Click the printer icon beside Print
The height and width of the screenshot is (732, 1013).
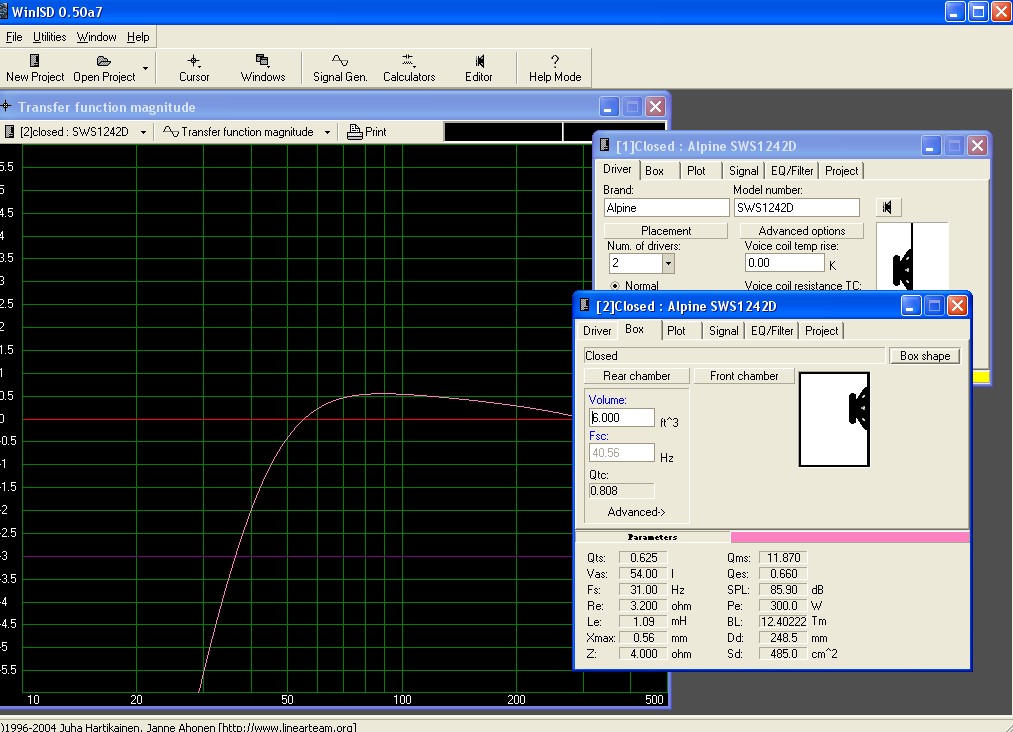pos(354,132)
